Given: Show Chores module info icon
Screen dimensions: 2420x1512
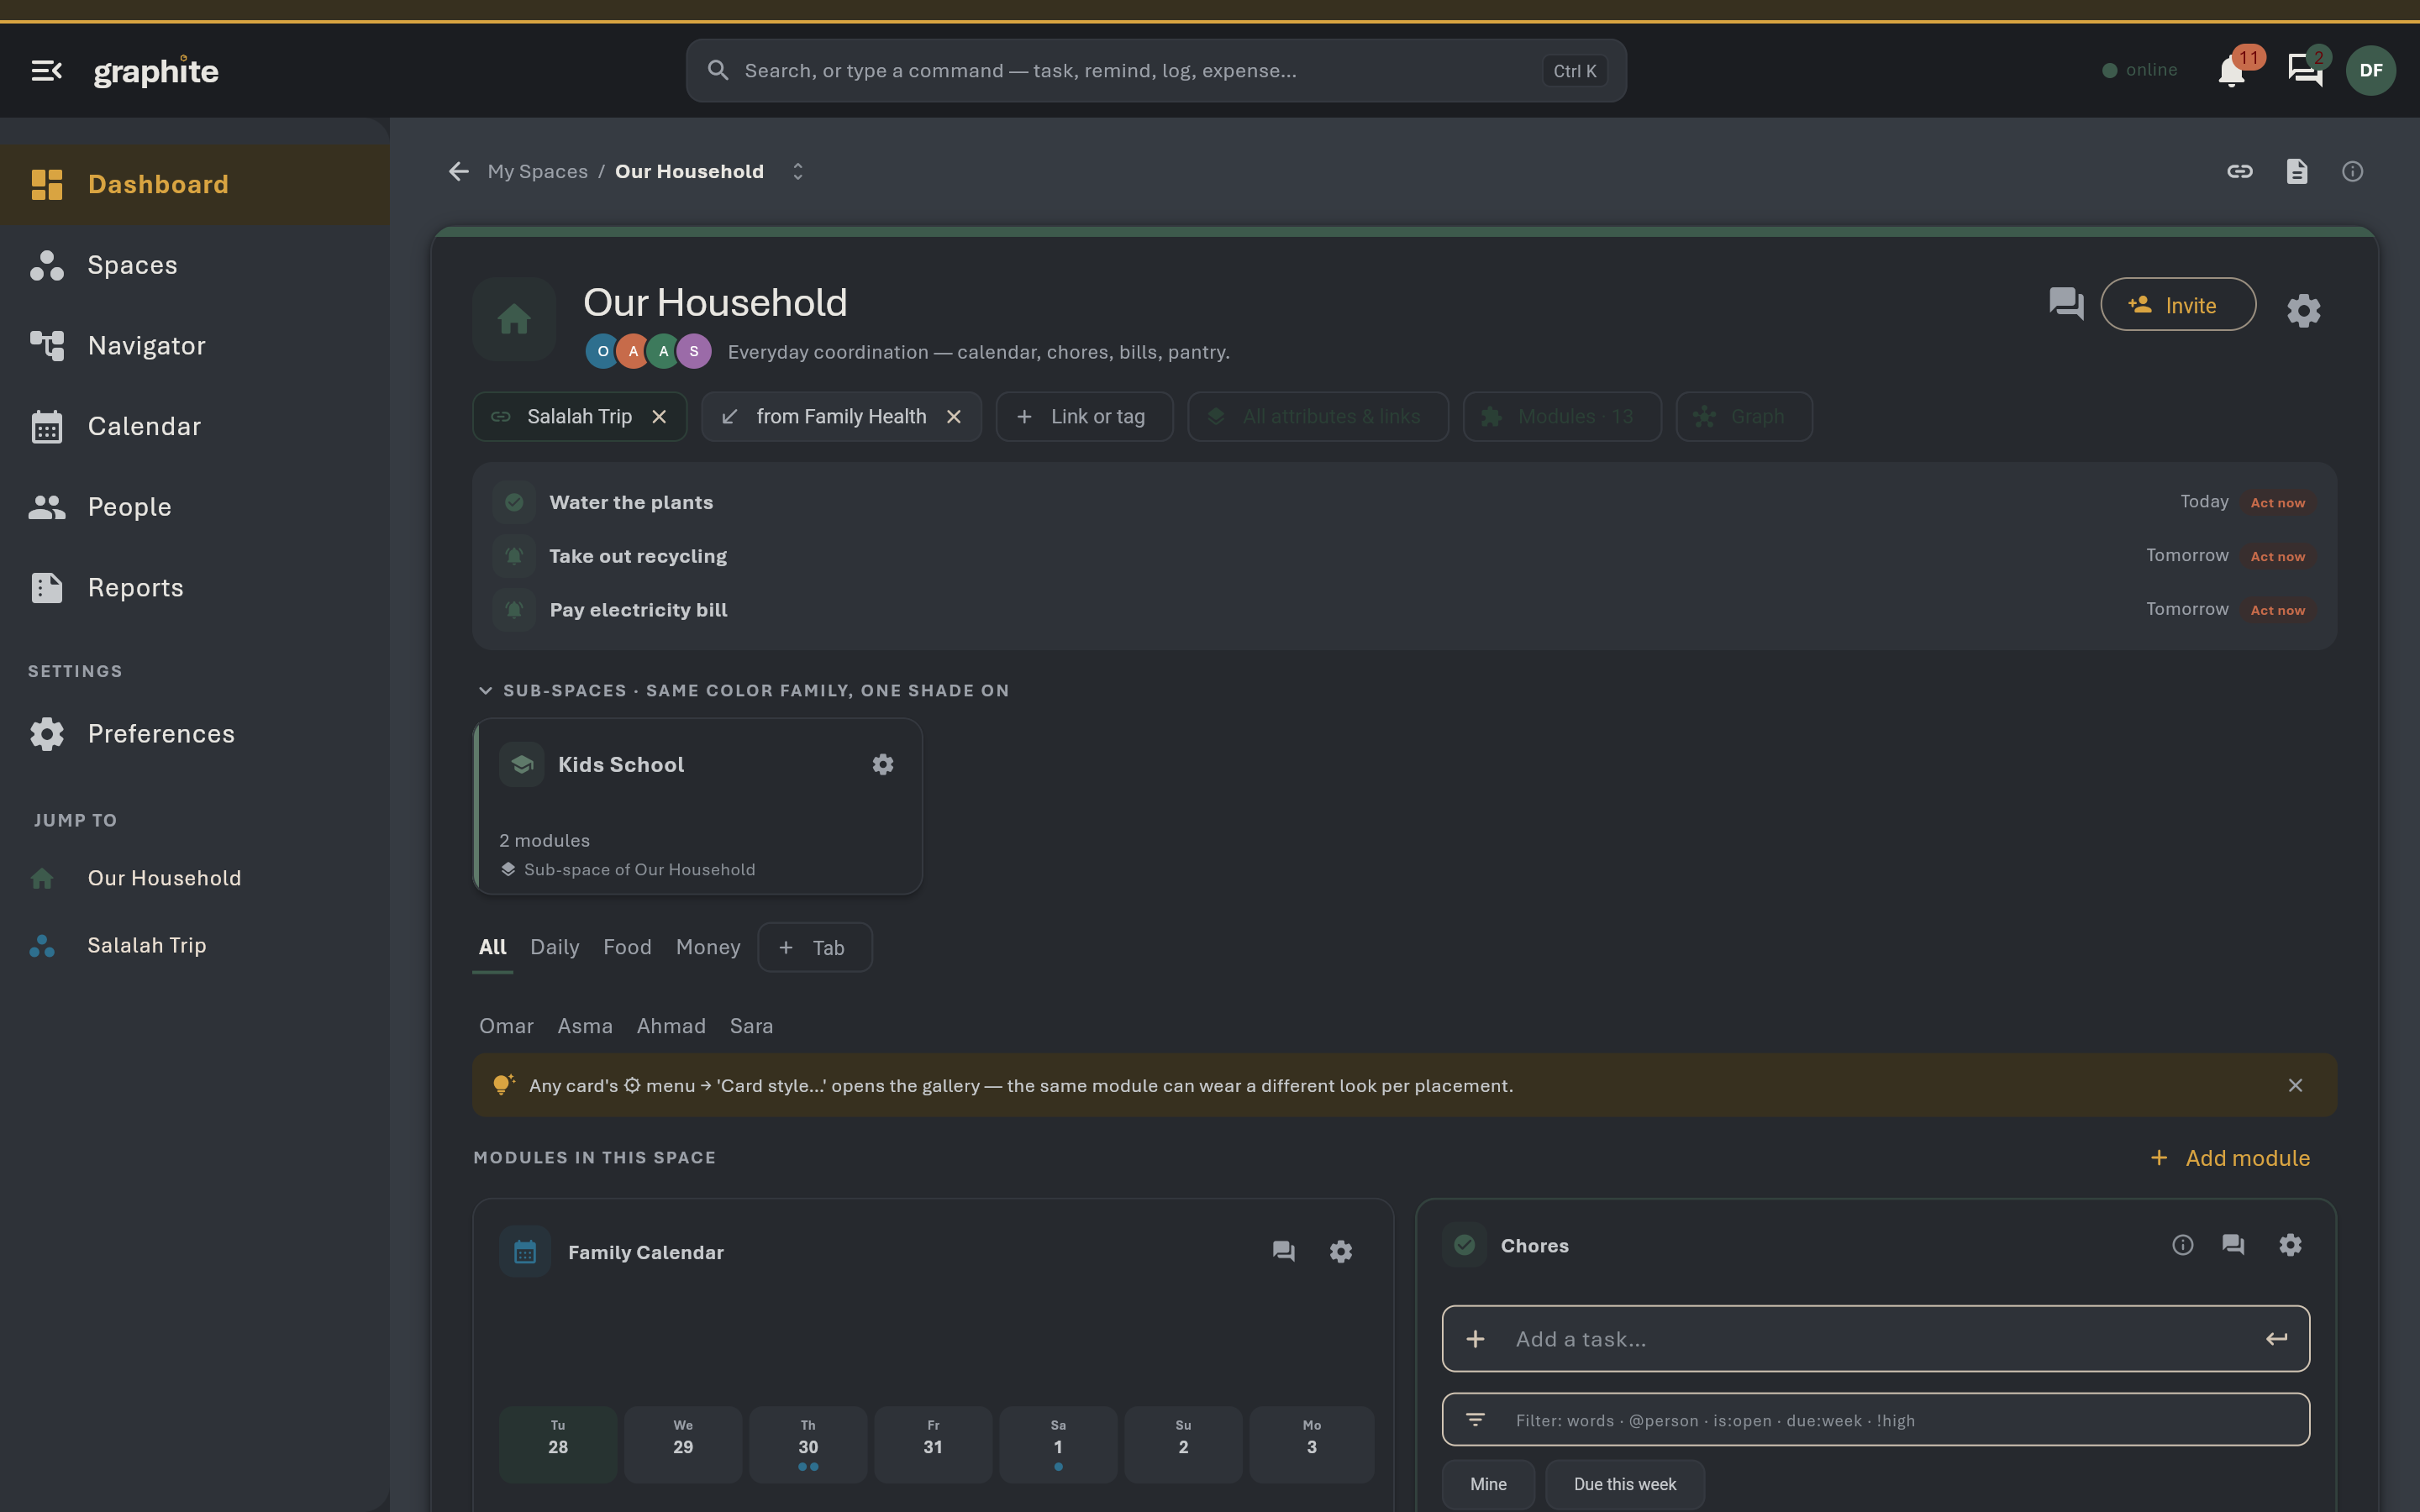Looking at the screenshot, I should (x=2182, y=1245).
